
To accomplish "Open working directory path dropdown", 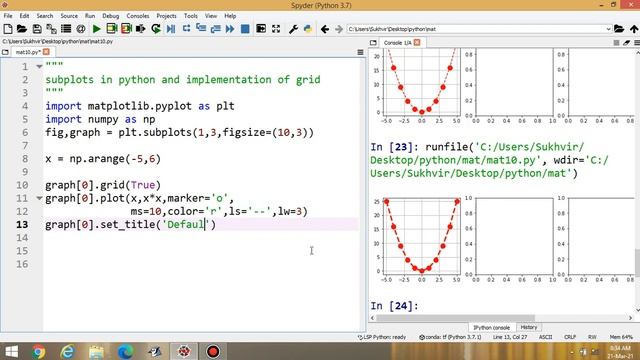I will coord(608,29).
